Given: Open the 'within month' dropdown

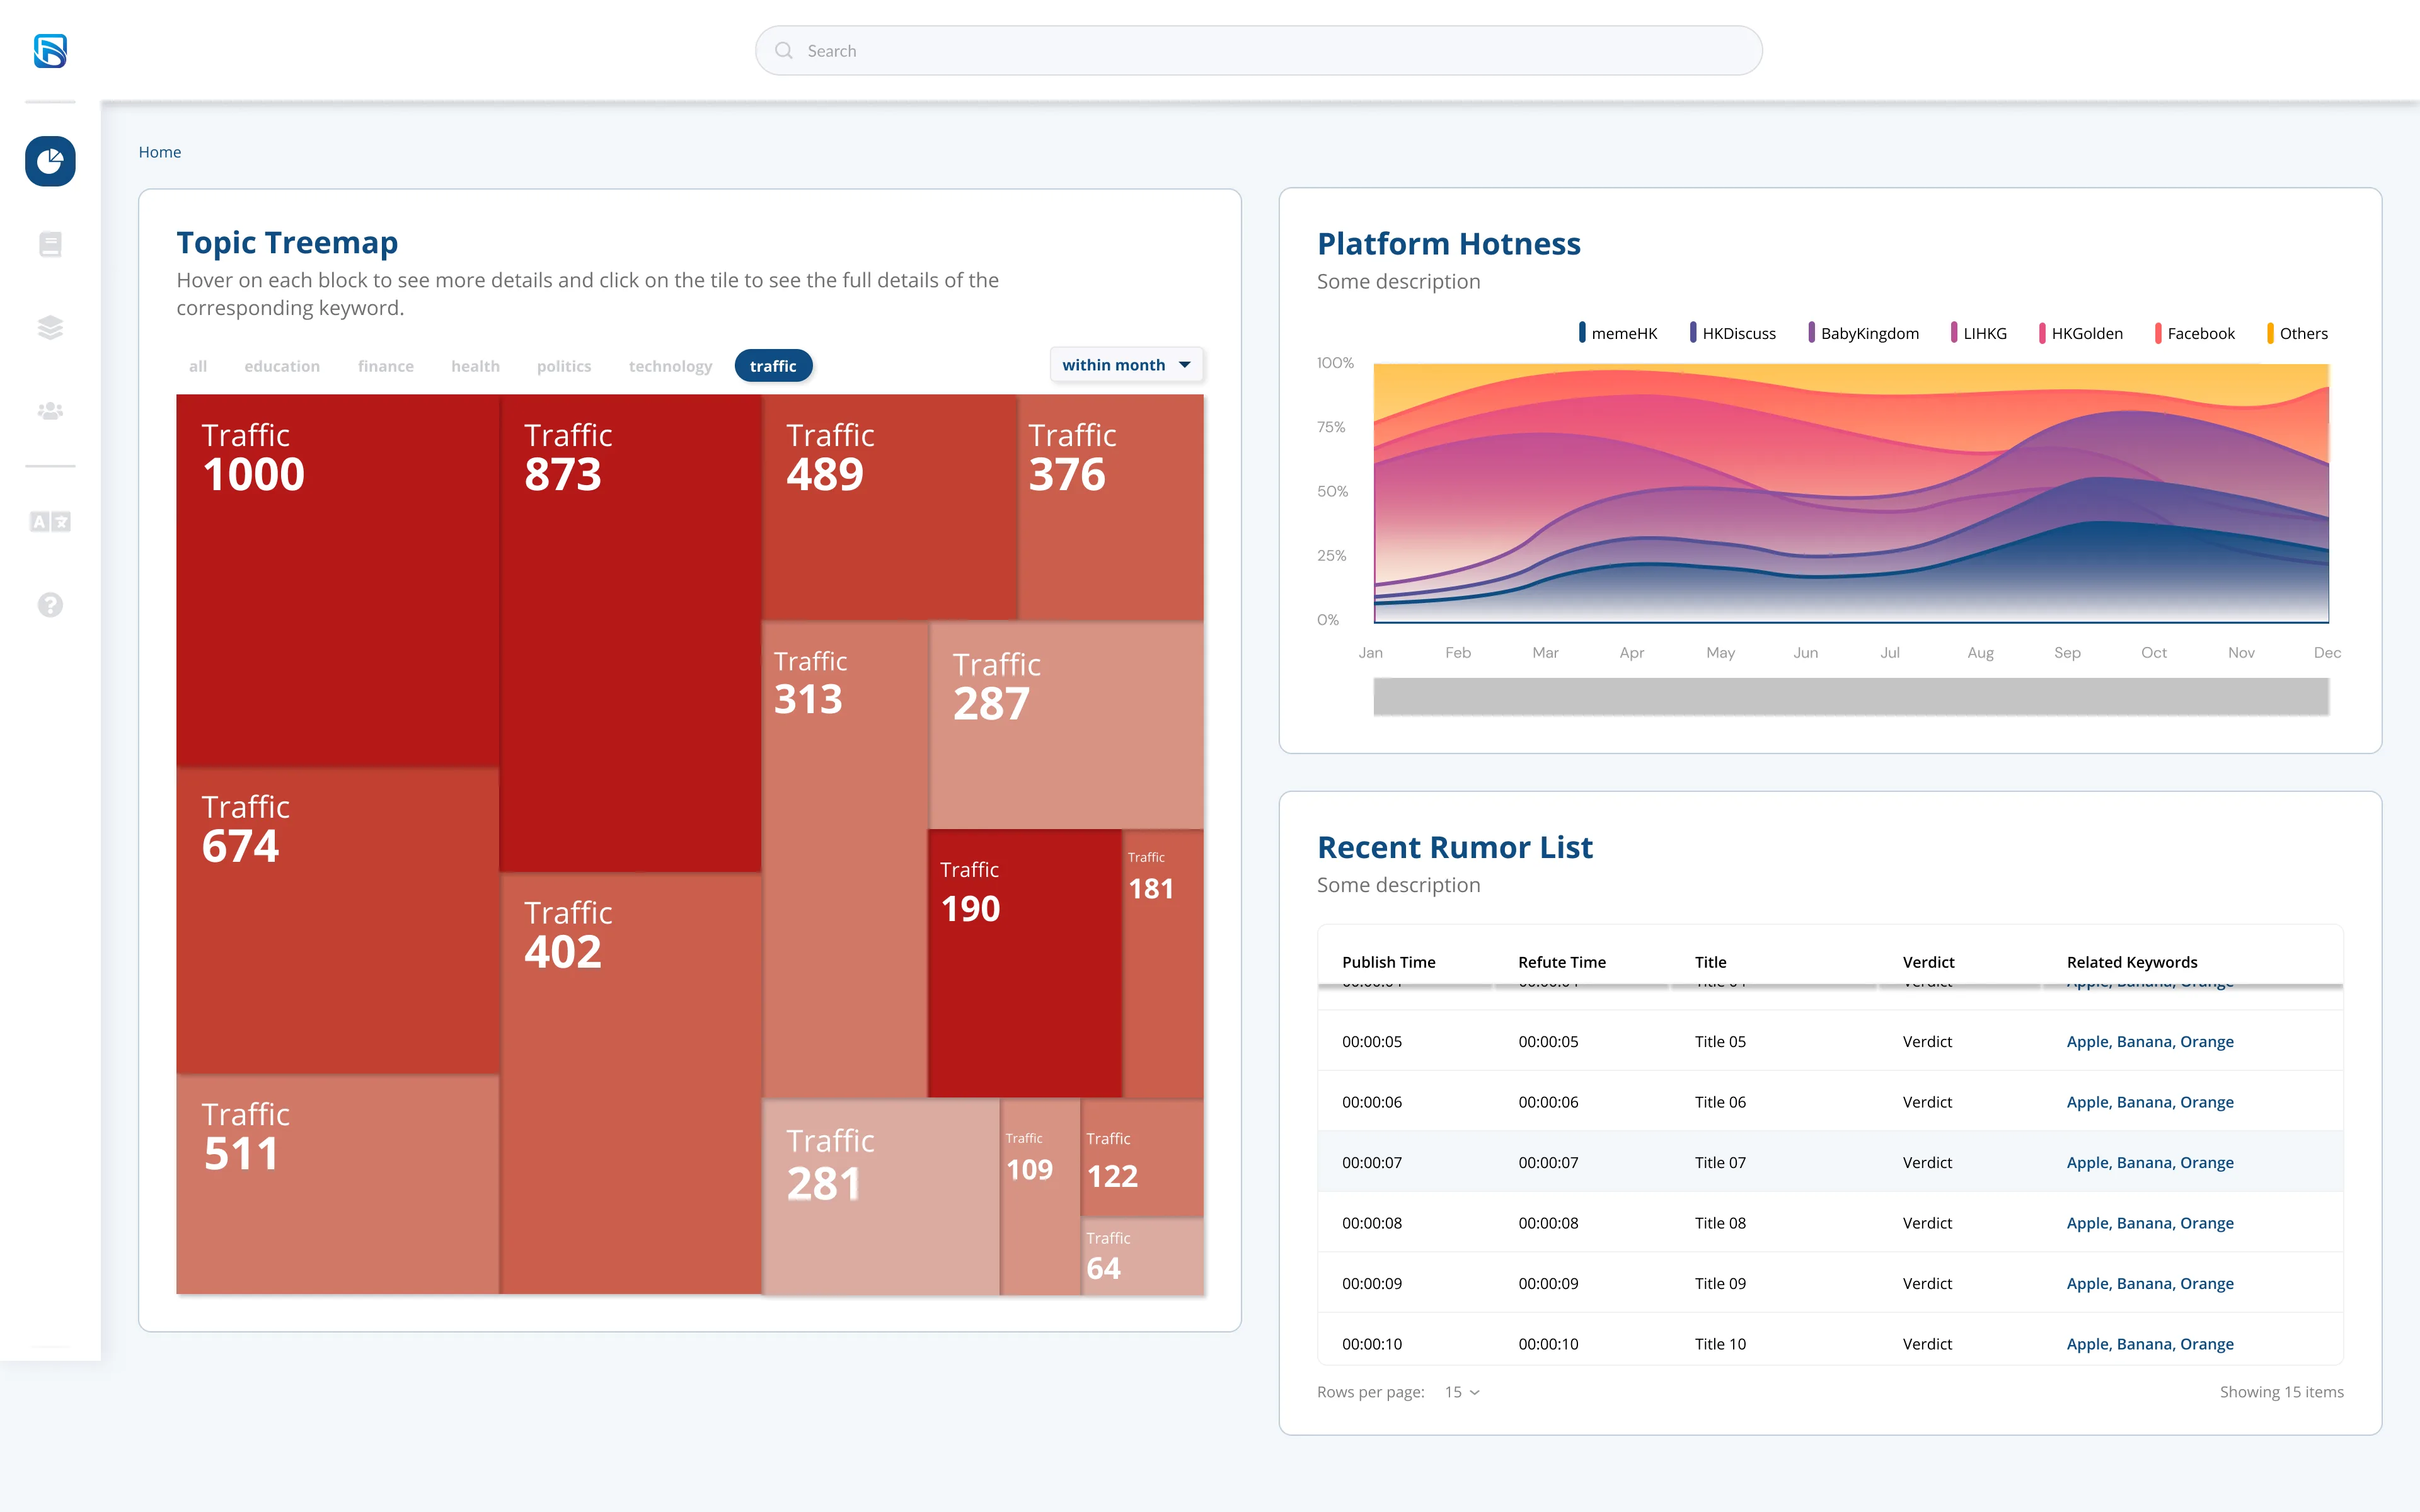Looking at the screenshot, I should point(1126,365).
